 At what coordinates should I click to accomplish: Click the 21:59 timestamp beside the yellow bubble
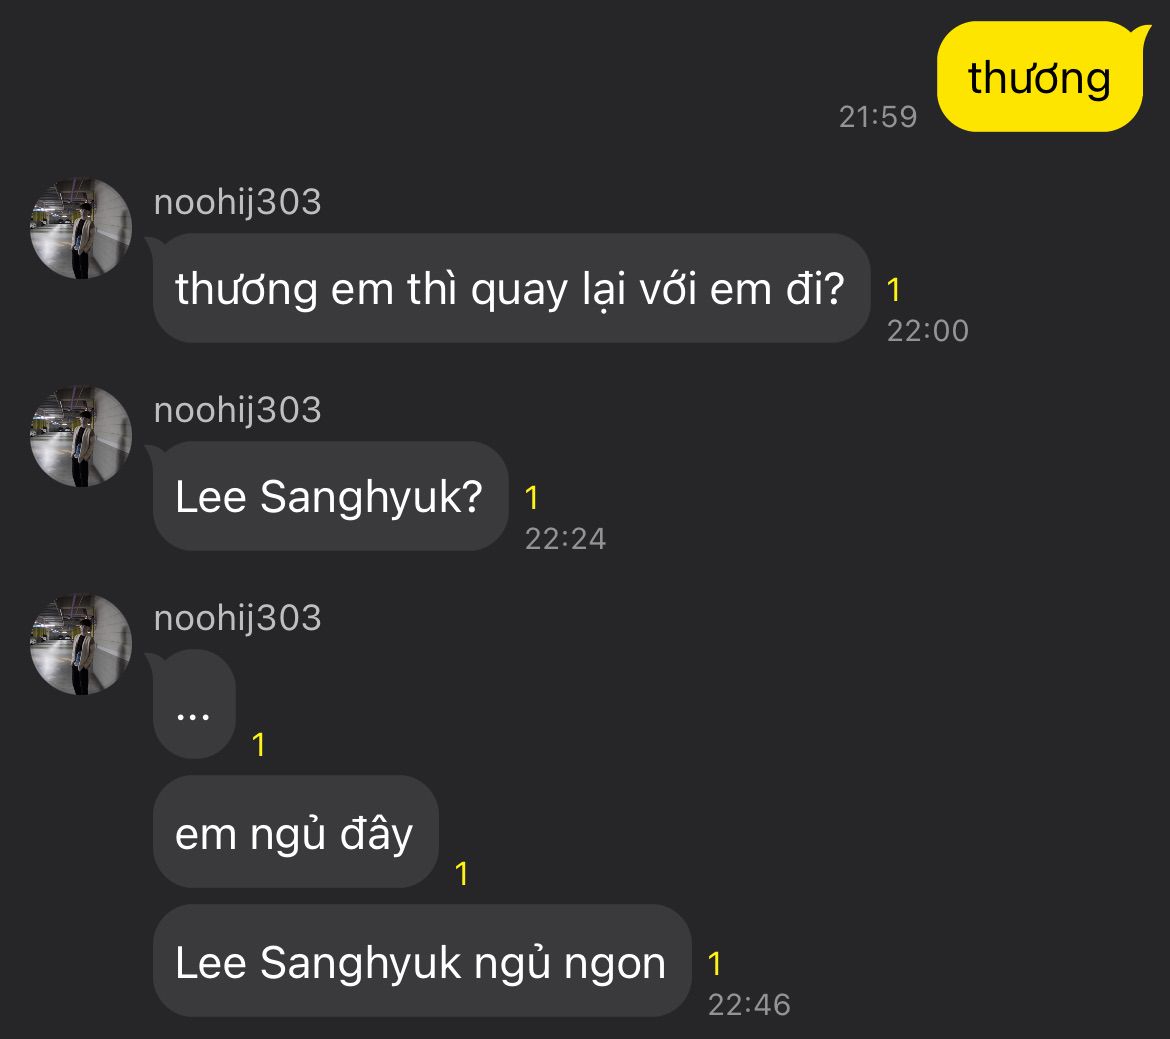point(877,117)
